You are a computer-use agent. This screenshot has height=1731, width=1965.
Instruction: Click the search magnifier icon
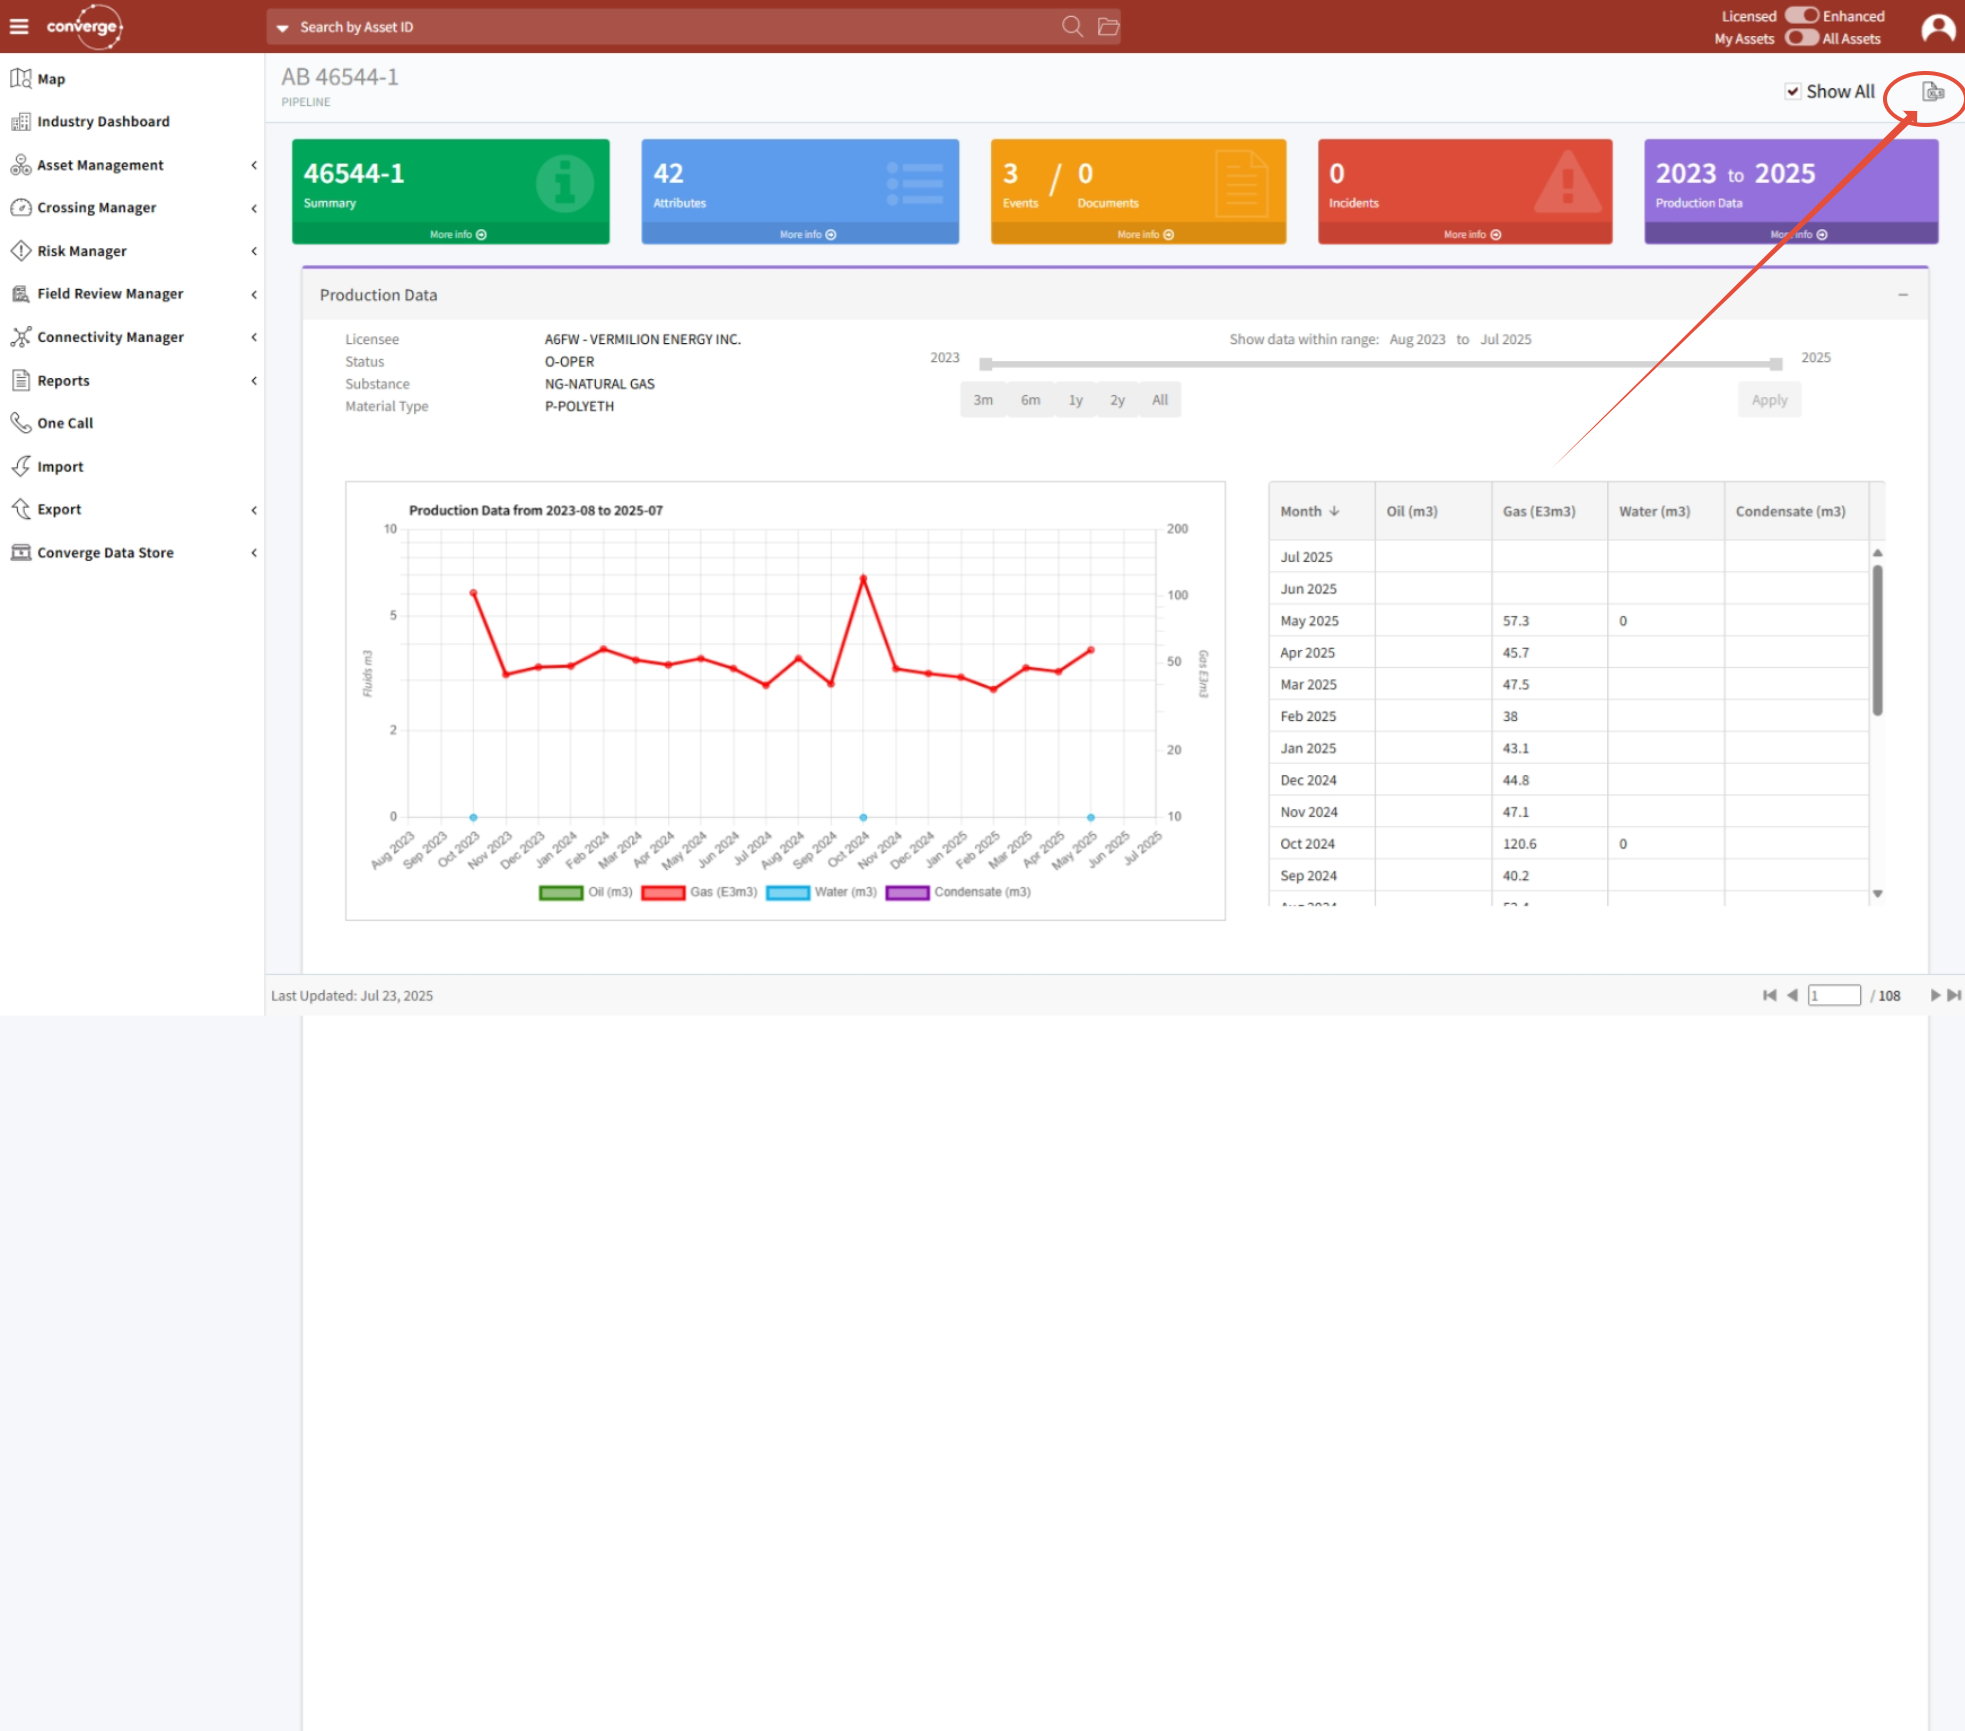[1072, 26]
